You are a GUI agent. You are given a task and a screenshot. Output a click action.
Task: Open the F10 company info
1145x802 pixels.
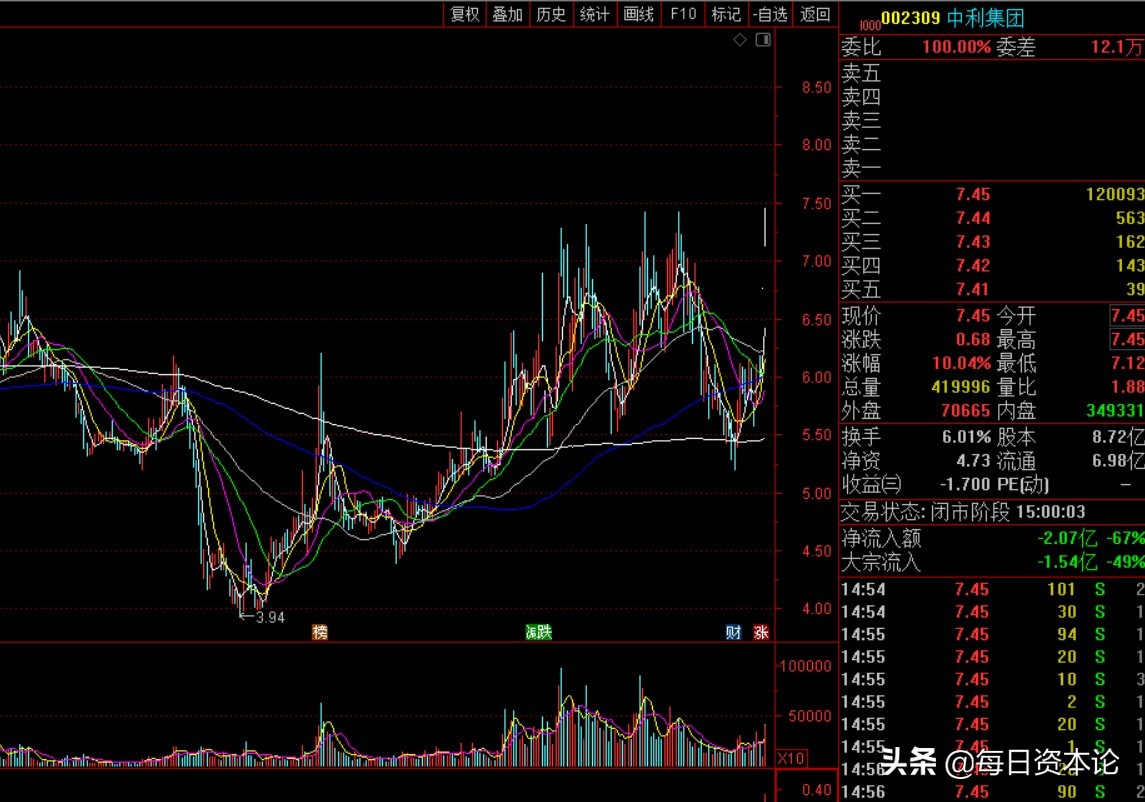coord(683,14)
